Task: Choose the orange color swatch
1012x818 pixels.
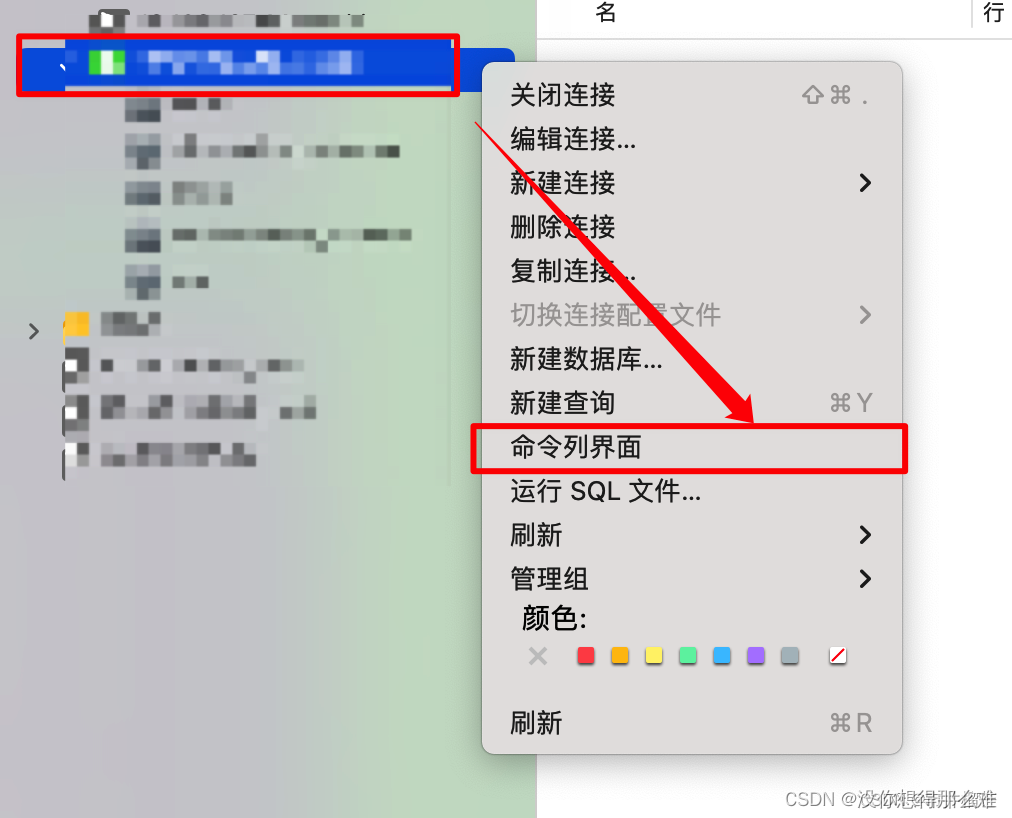Action: 620,656
